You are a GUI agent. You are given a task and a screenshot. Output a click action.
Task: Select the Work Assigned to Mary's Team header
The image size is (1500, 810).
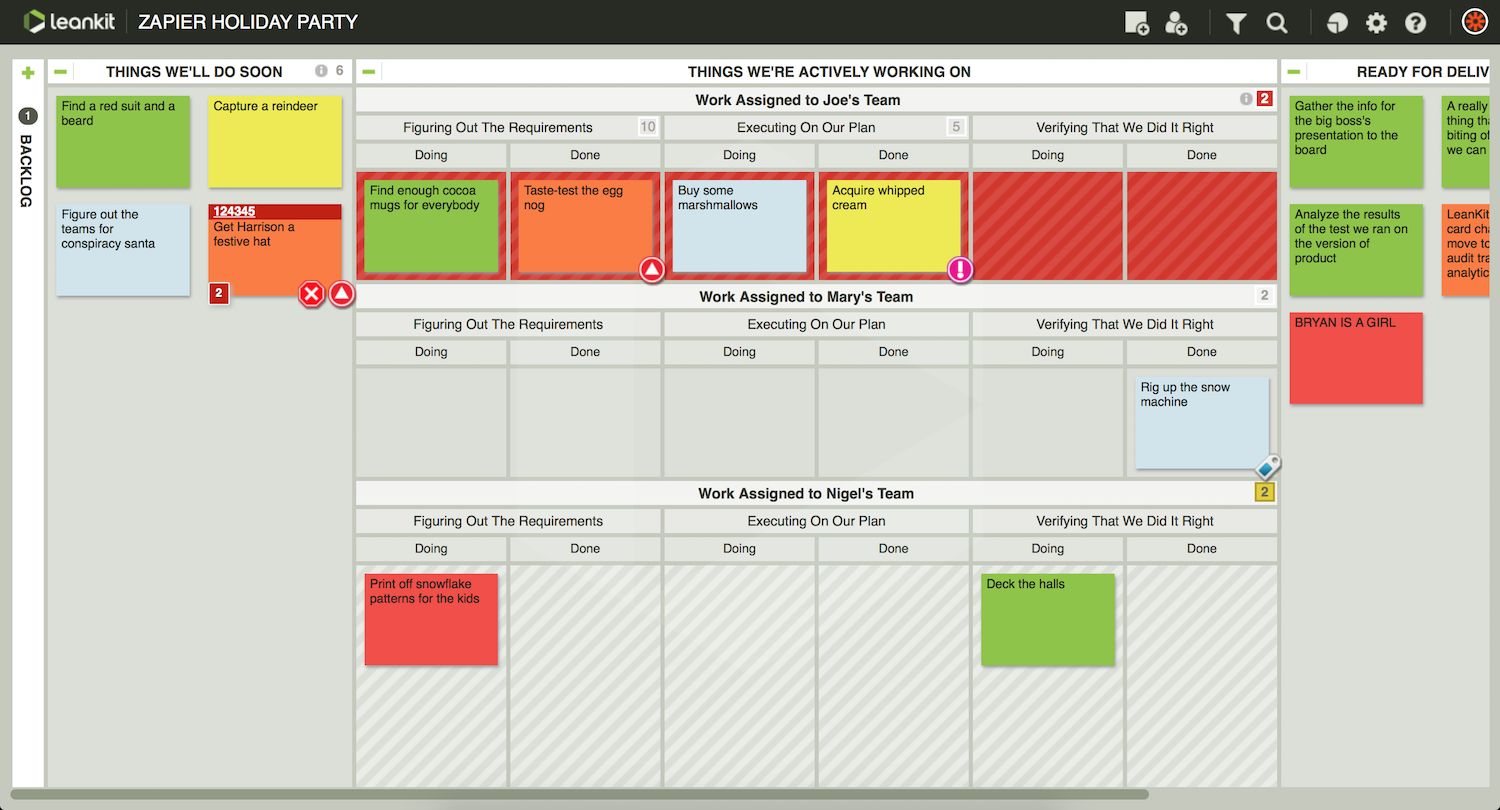click(x=805, y=297)
